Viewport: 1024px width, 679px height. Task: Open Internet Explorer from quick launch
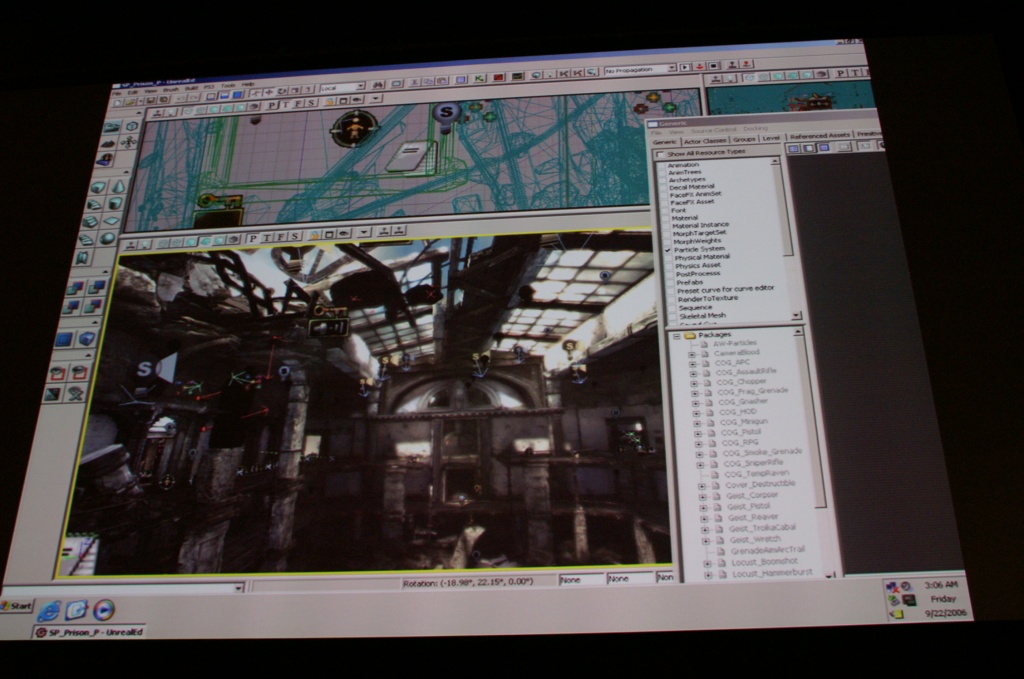coord(50,610)
